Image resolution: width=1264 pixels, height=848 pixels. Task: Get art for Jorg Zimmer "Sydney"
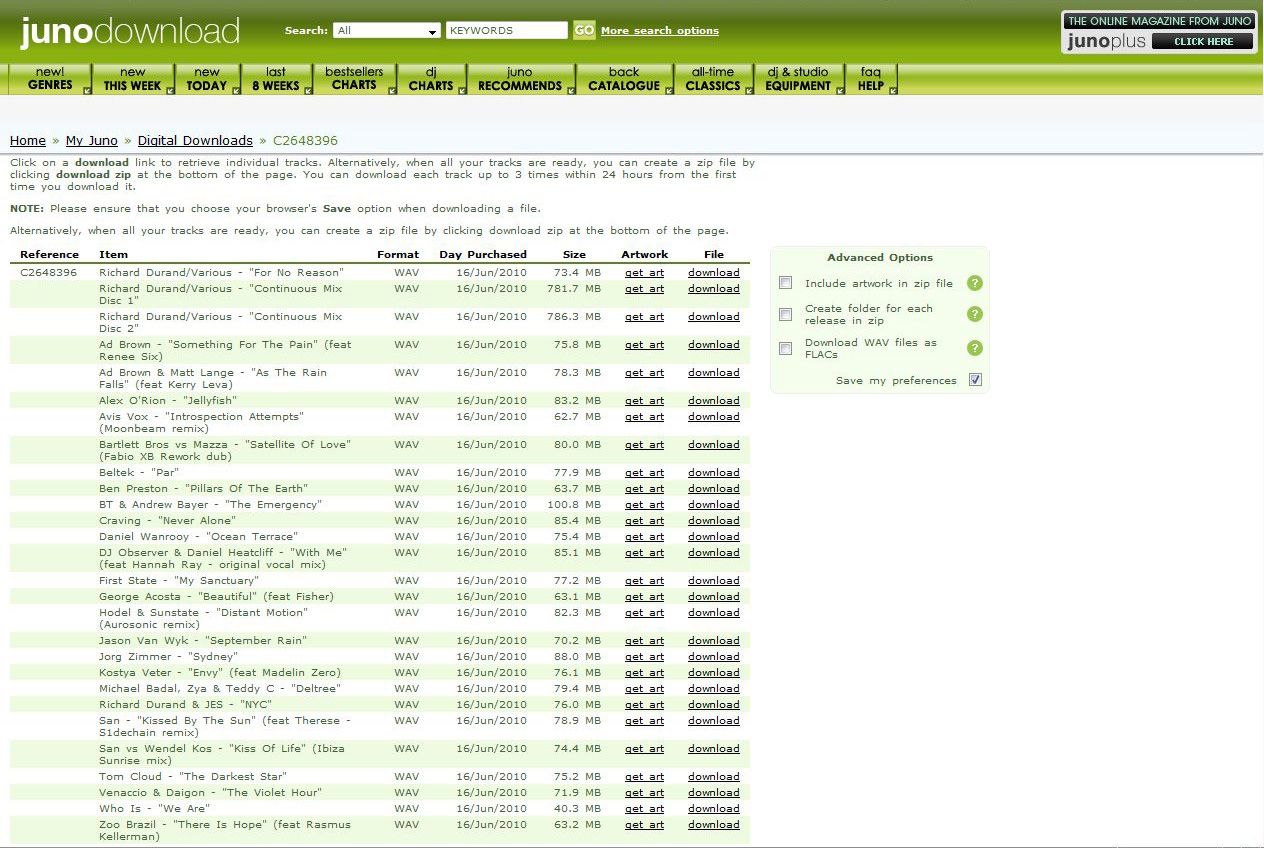(644, 657)
